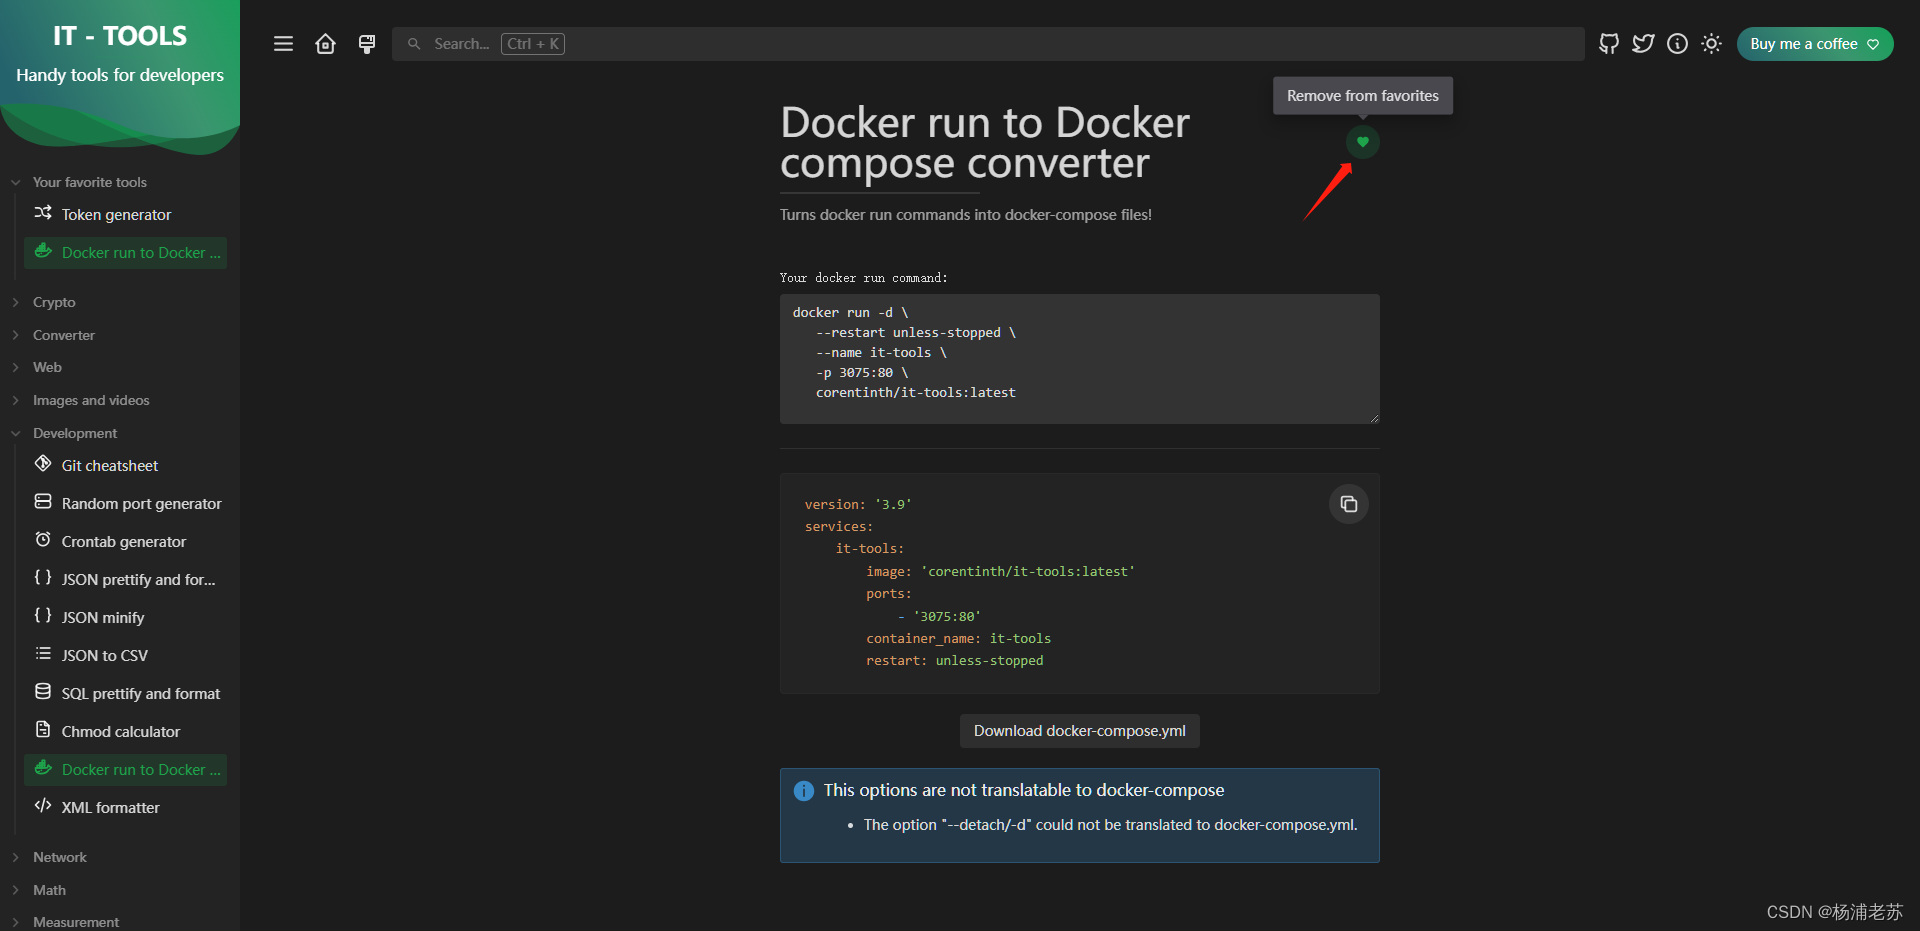Open Token generator from favorites
Viewport: 1920px width, 931px height.
tap(126, 215)
